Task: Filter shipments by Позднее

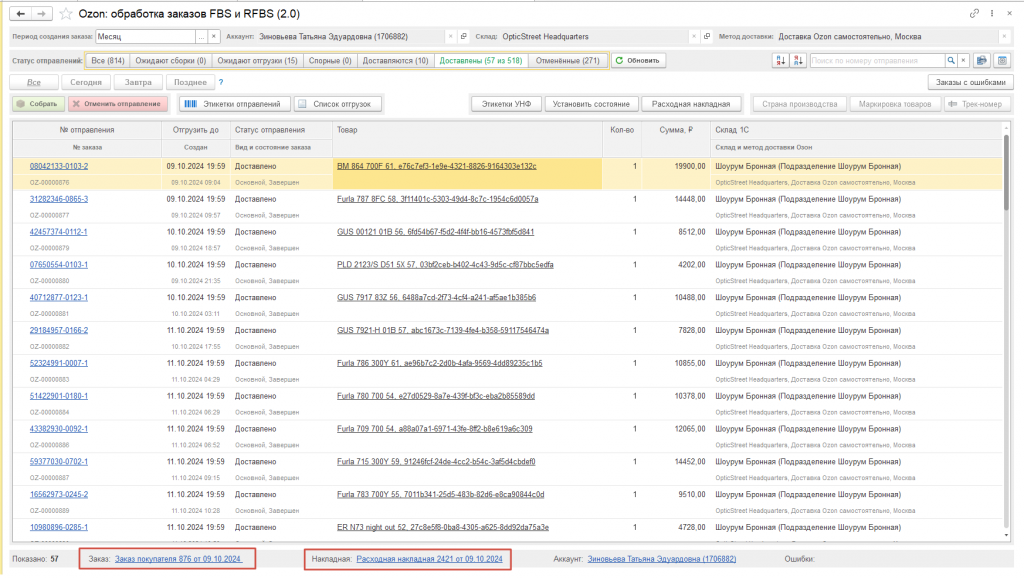Action: [x=190, y=82]
